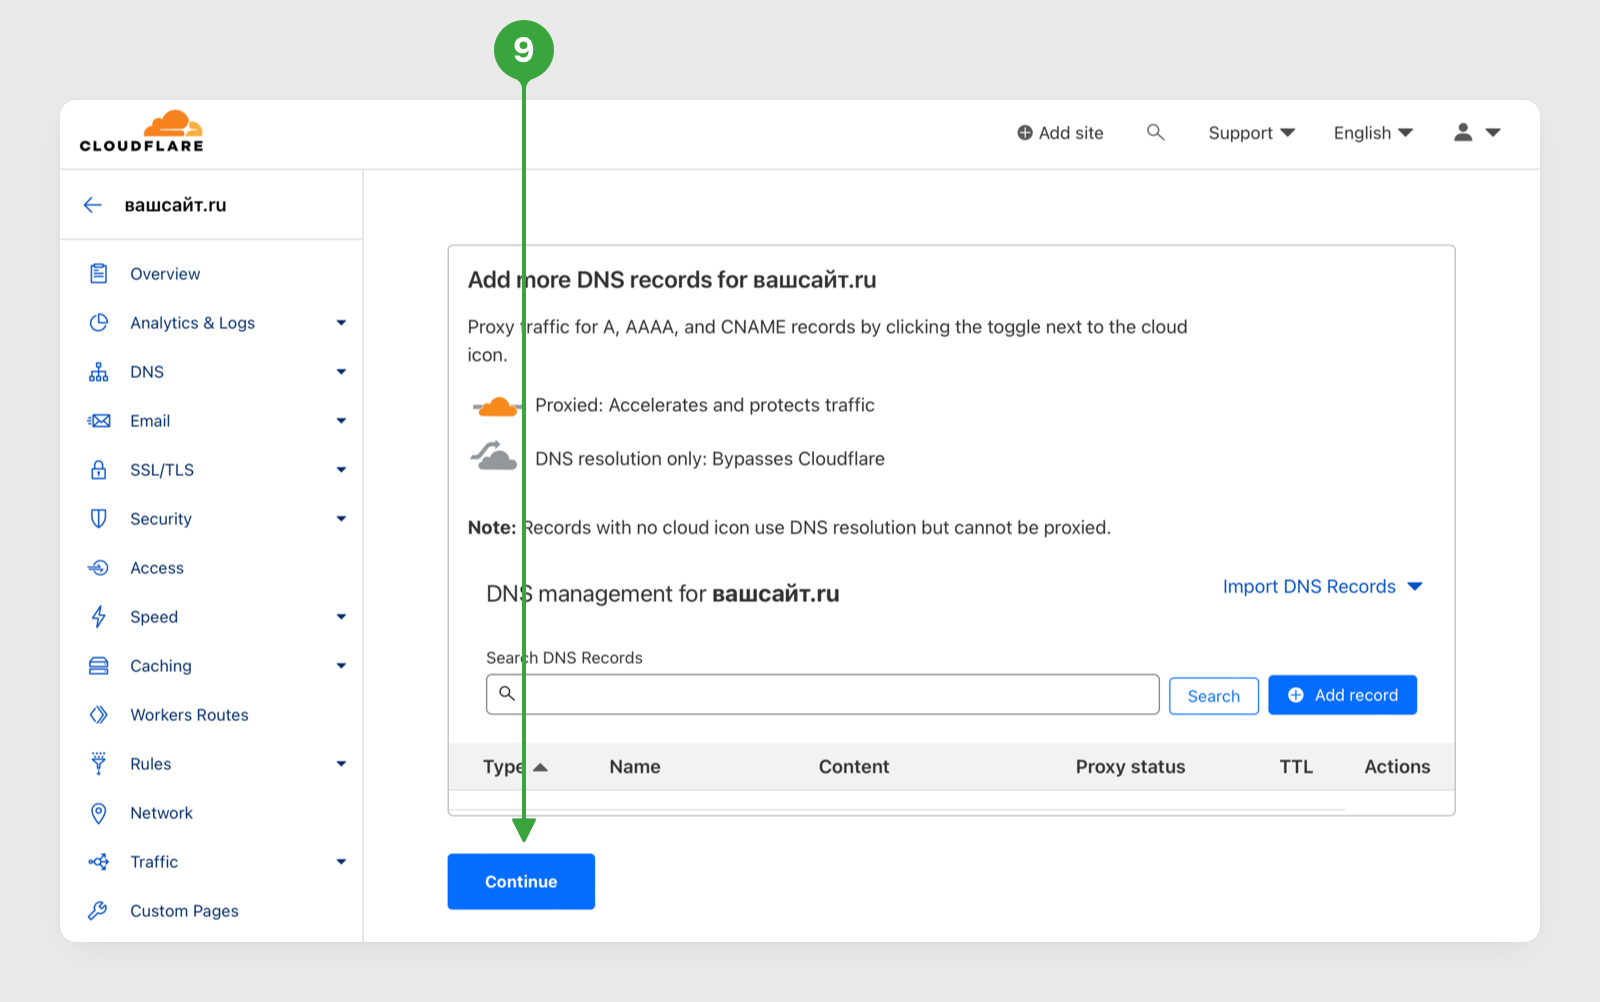
Task: Click the Name column header
Action: (x=635, y=767)
